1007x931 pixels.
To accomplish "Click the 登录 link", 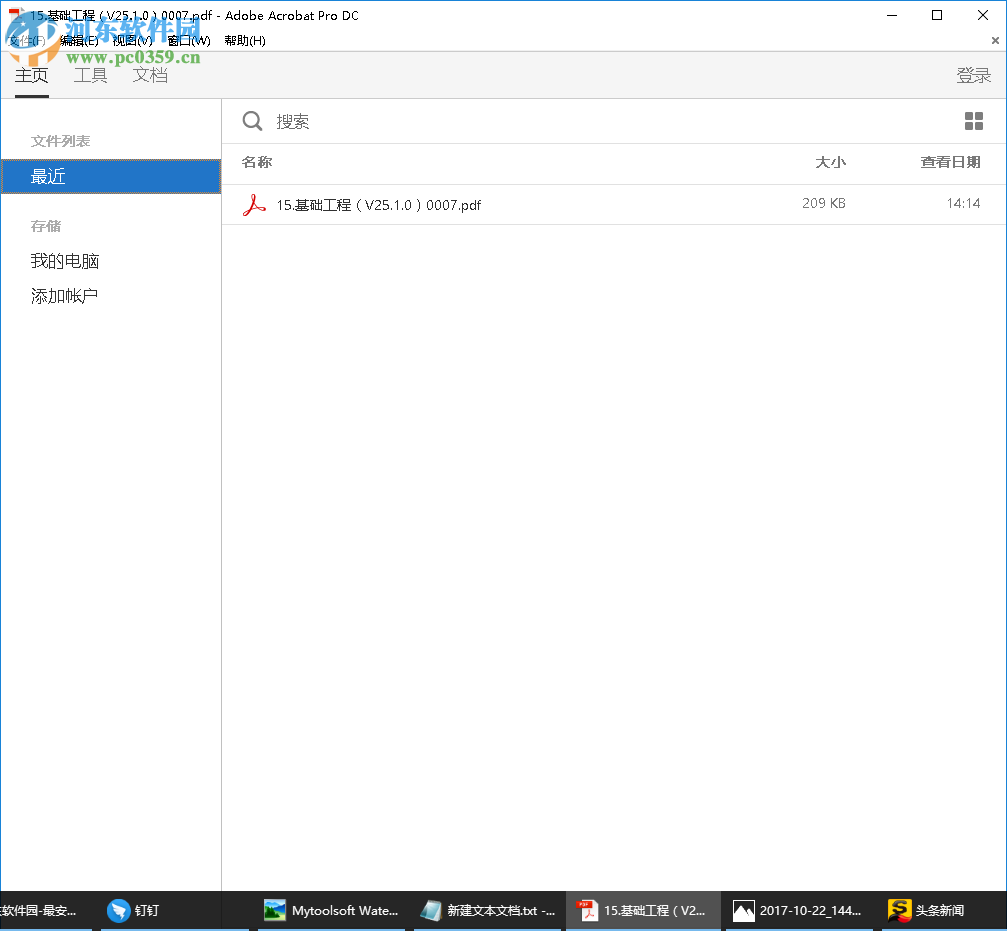I will [x=973, y=74].
